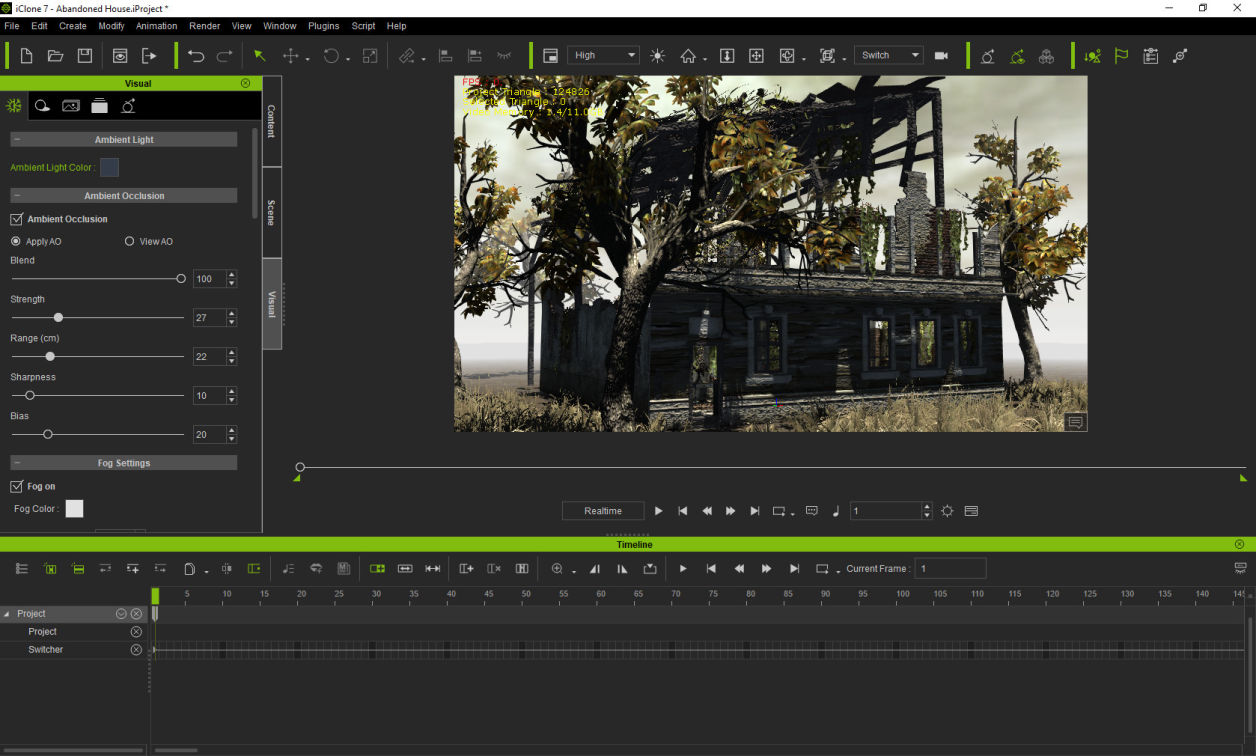Close the Visual panel with its green x

click(x=246, y=83)
